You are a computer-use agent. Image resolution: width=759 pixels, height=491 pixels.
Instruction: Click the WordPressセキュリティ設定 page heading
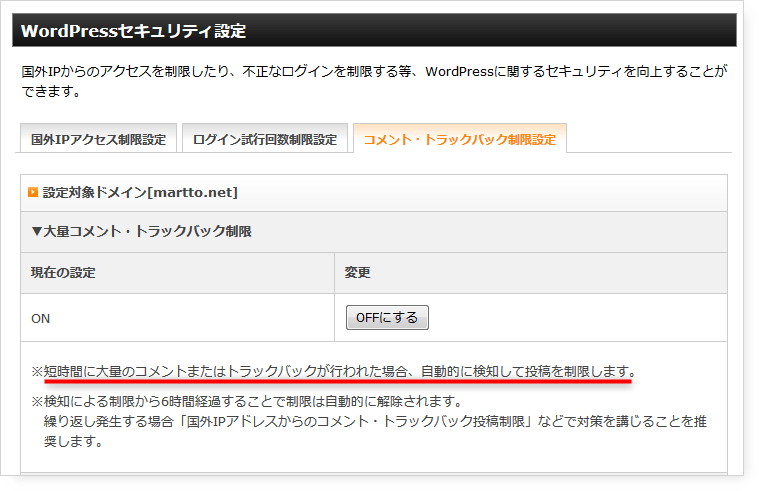coord(133,31)
